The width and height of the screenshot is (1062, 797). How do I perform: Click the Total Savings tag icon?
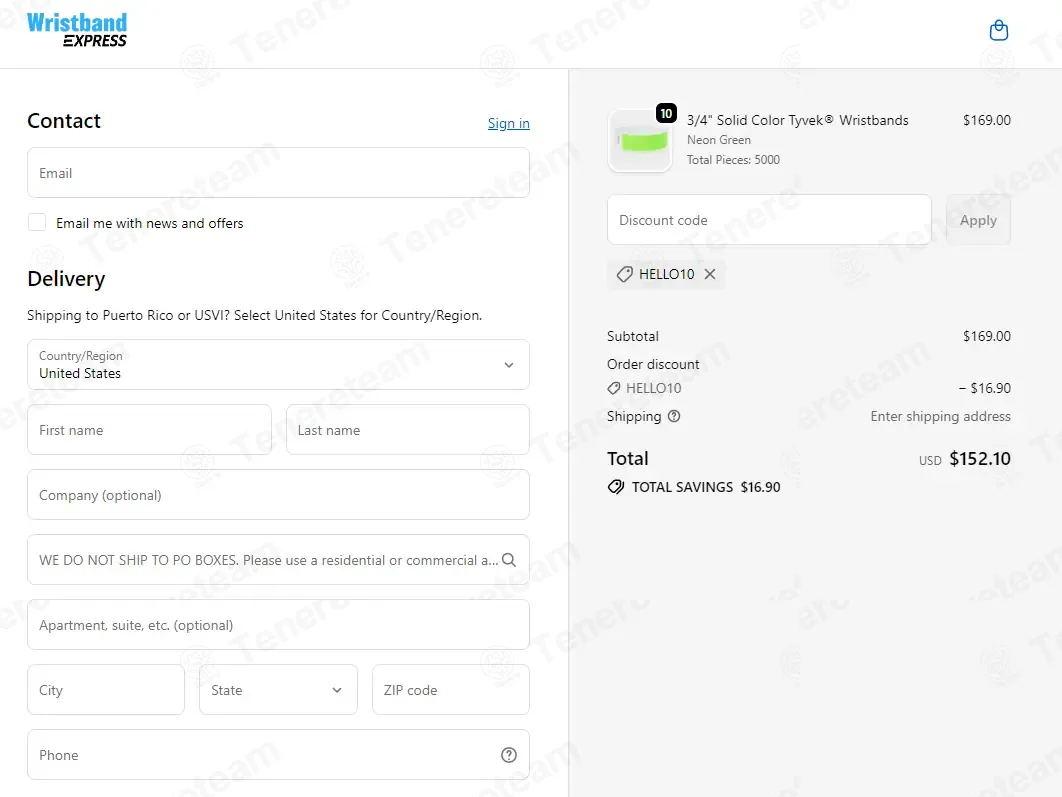616,487
